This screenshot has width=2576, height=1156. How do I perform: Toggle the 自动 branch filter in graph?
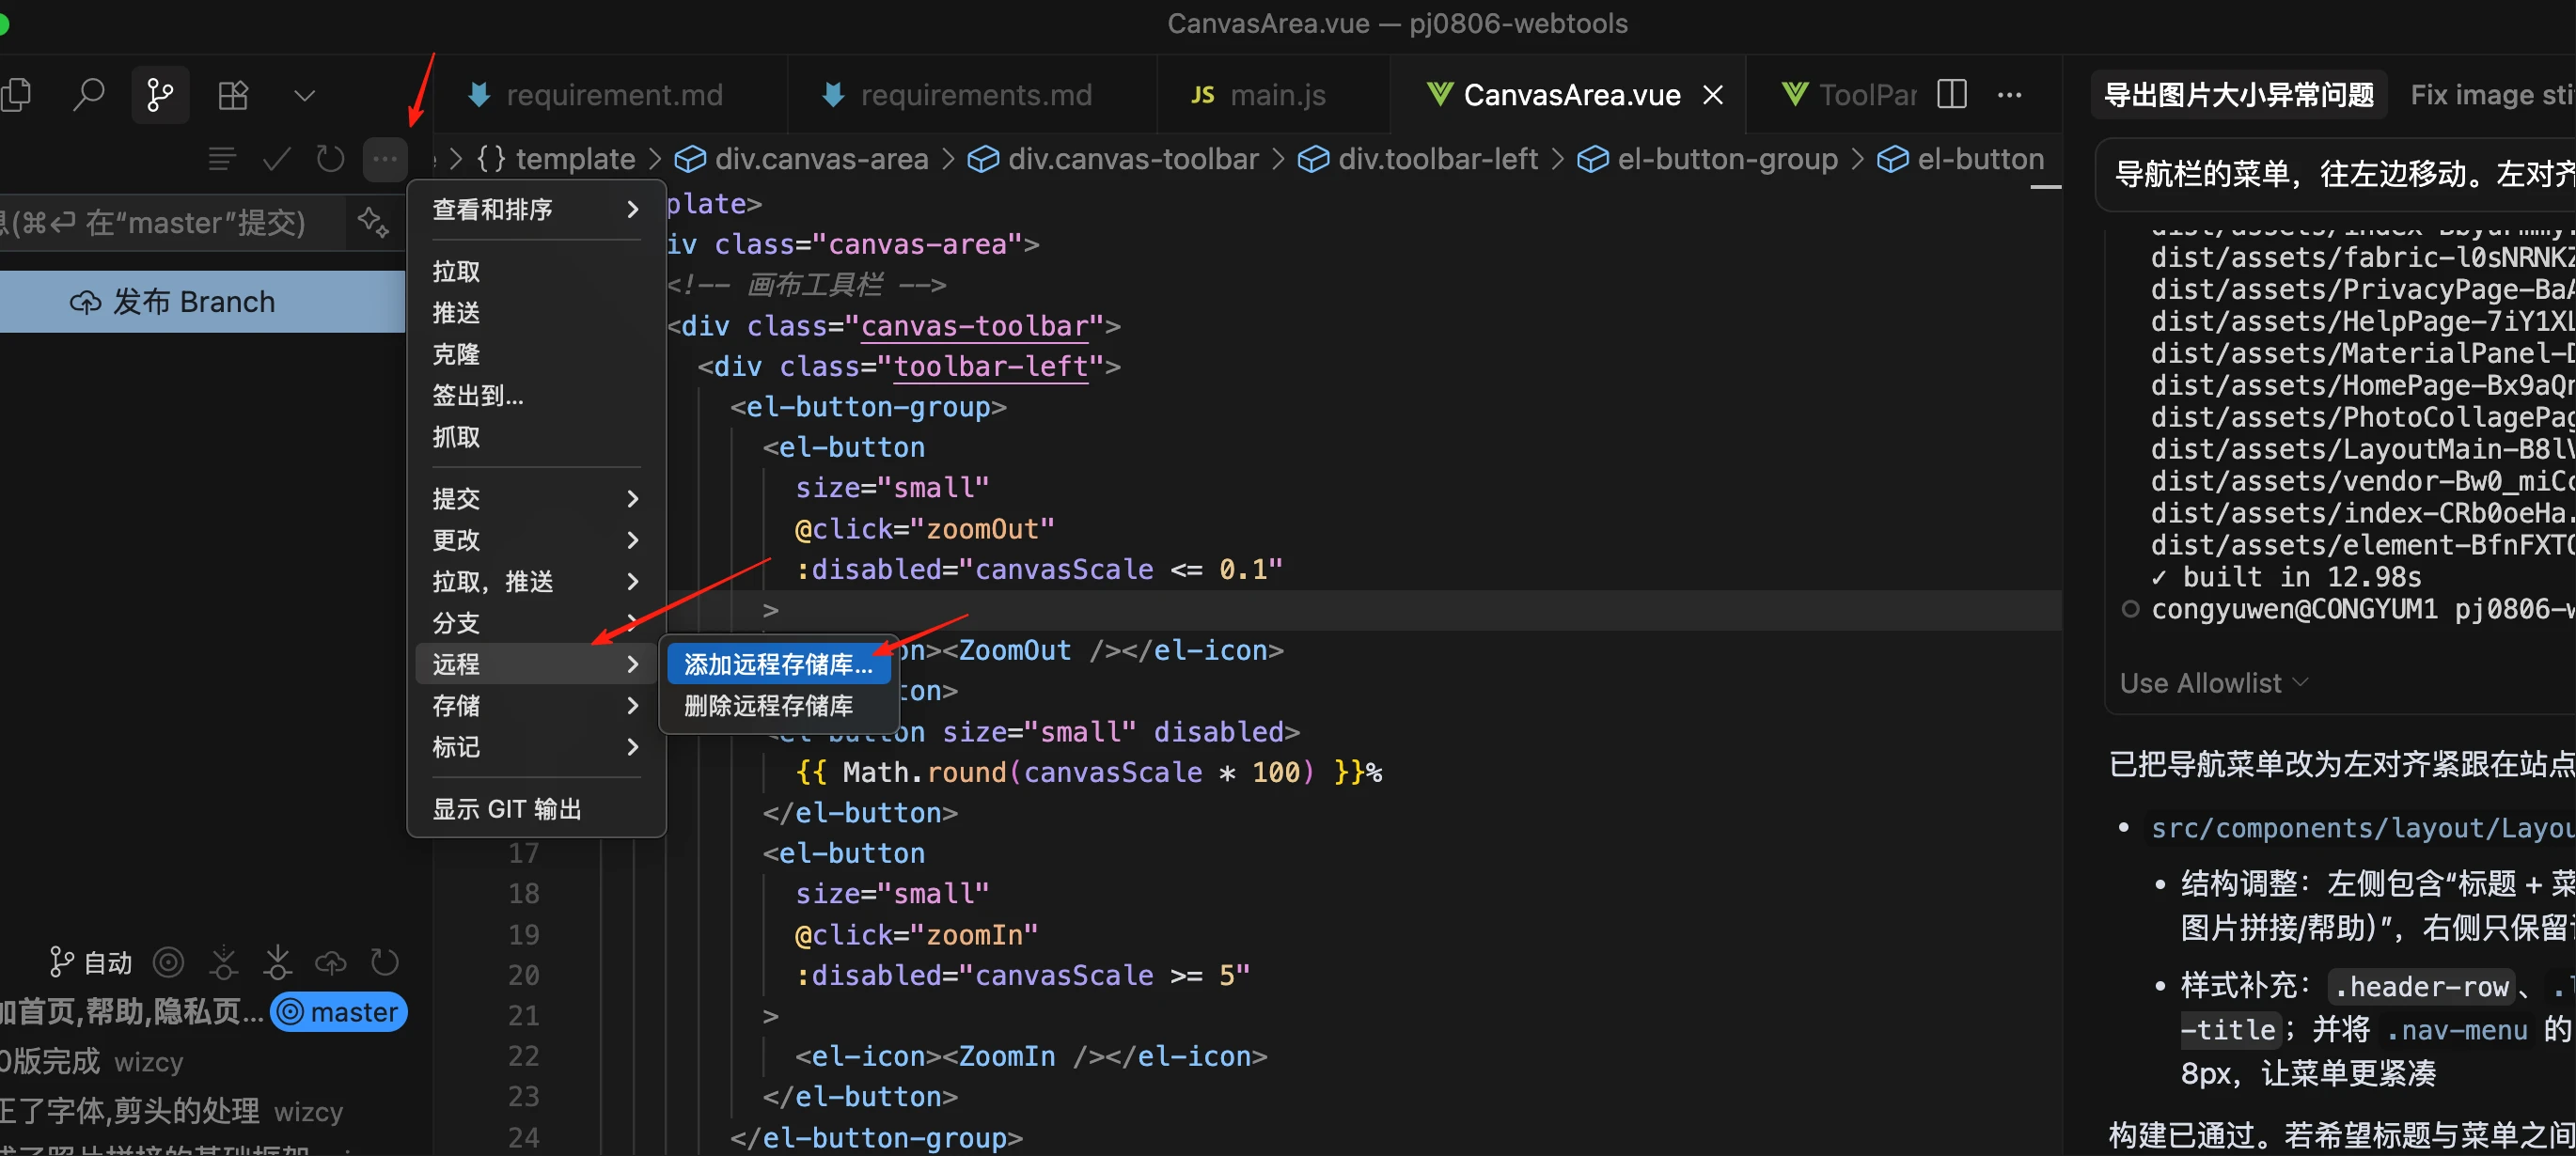coord(90,962)
